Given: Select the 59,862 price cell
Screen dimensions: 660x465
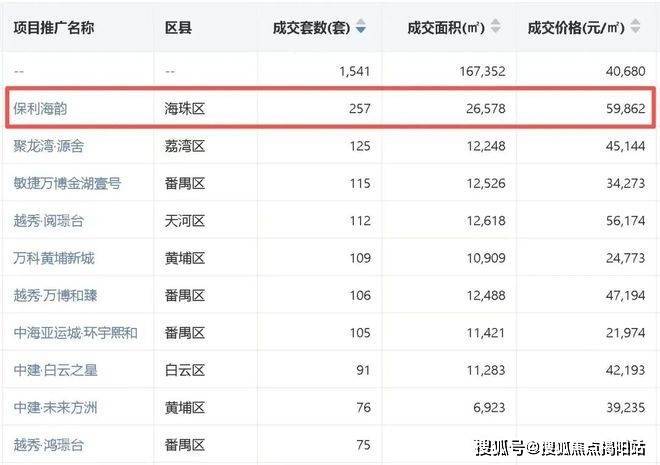Looking at the screenshot, I should click(x=625, y=109).
